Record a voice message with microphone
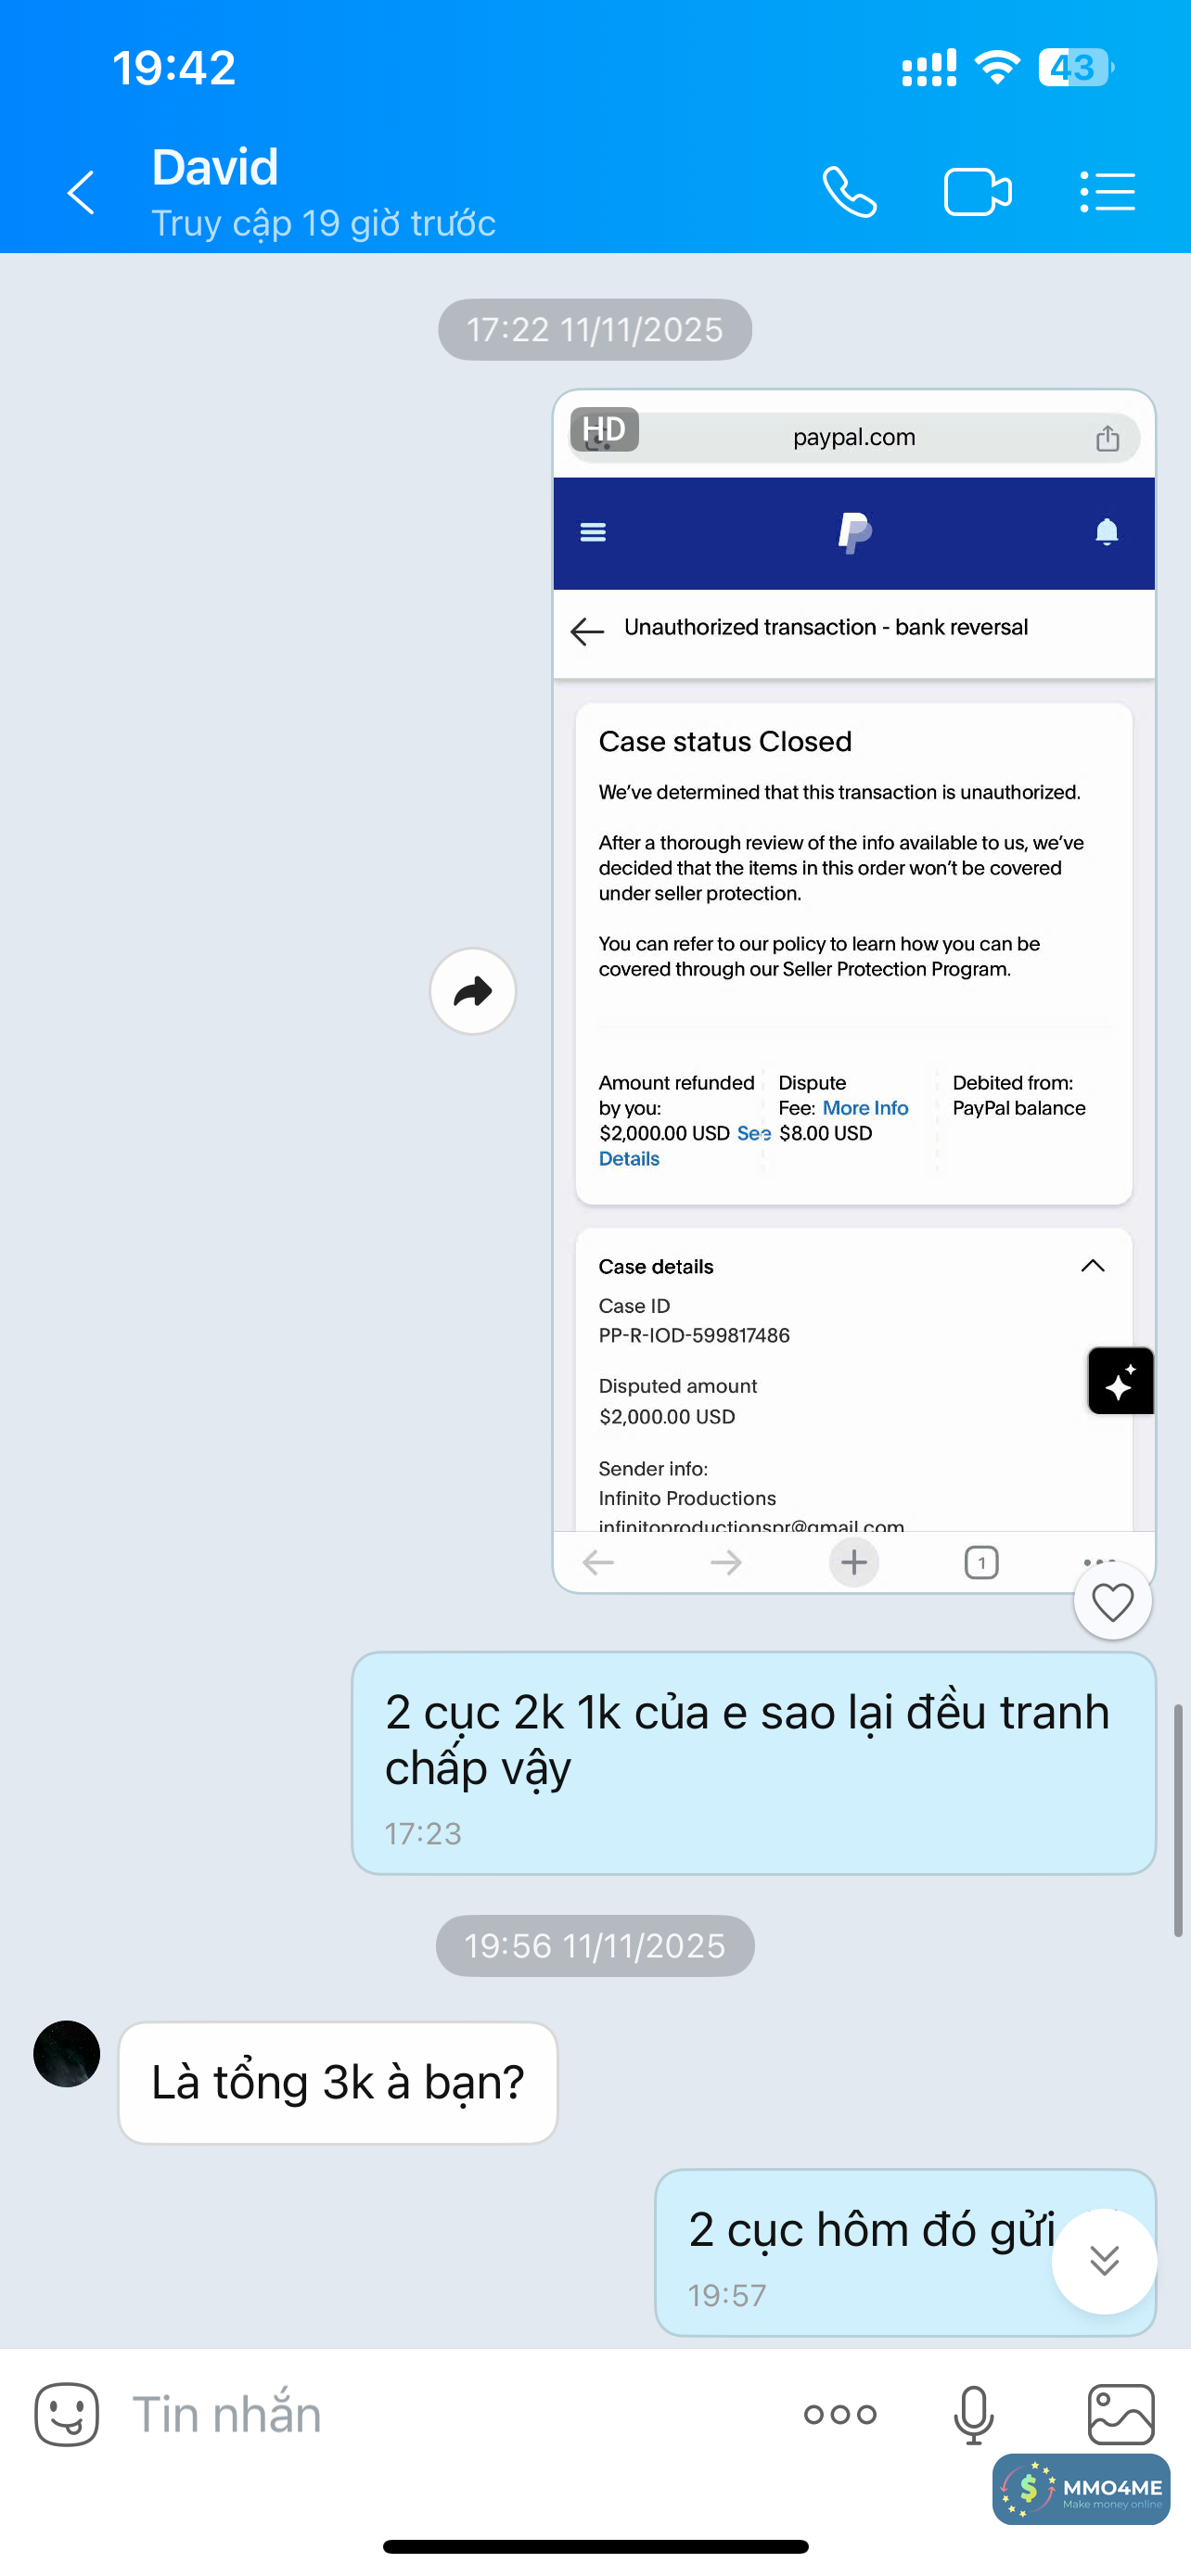The height and width of the screenshot is (2576, 1191). click(973, 2415)
